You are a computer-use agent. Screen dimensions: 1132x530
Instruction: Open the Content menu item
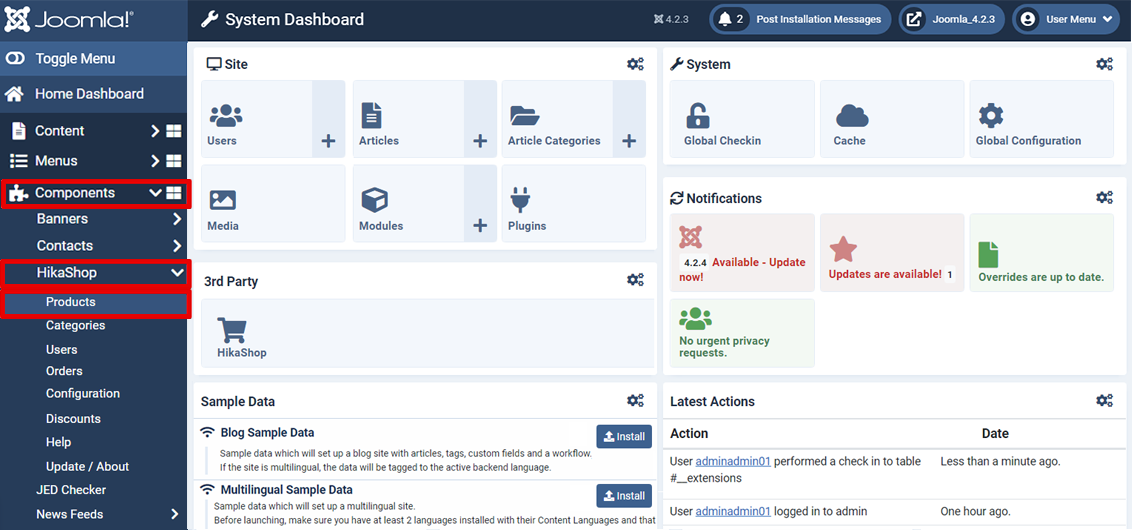coord(60,131)
